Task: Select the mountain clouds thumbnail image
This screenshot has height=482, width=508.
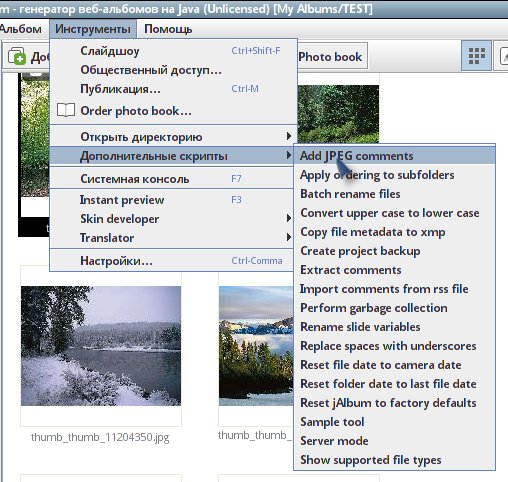Action: point(256,346)
